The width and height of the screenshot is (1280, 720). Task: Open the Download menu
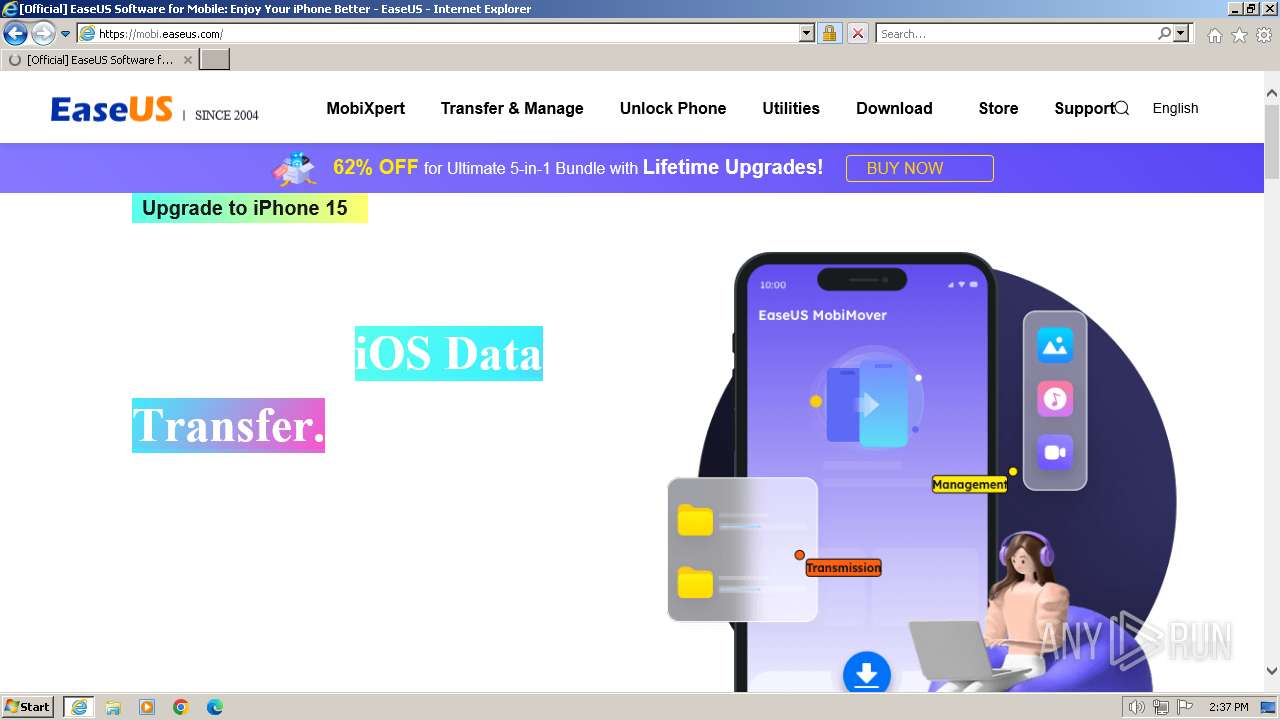(x=894, y=108)
